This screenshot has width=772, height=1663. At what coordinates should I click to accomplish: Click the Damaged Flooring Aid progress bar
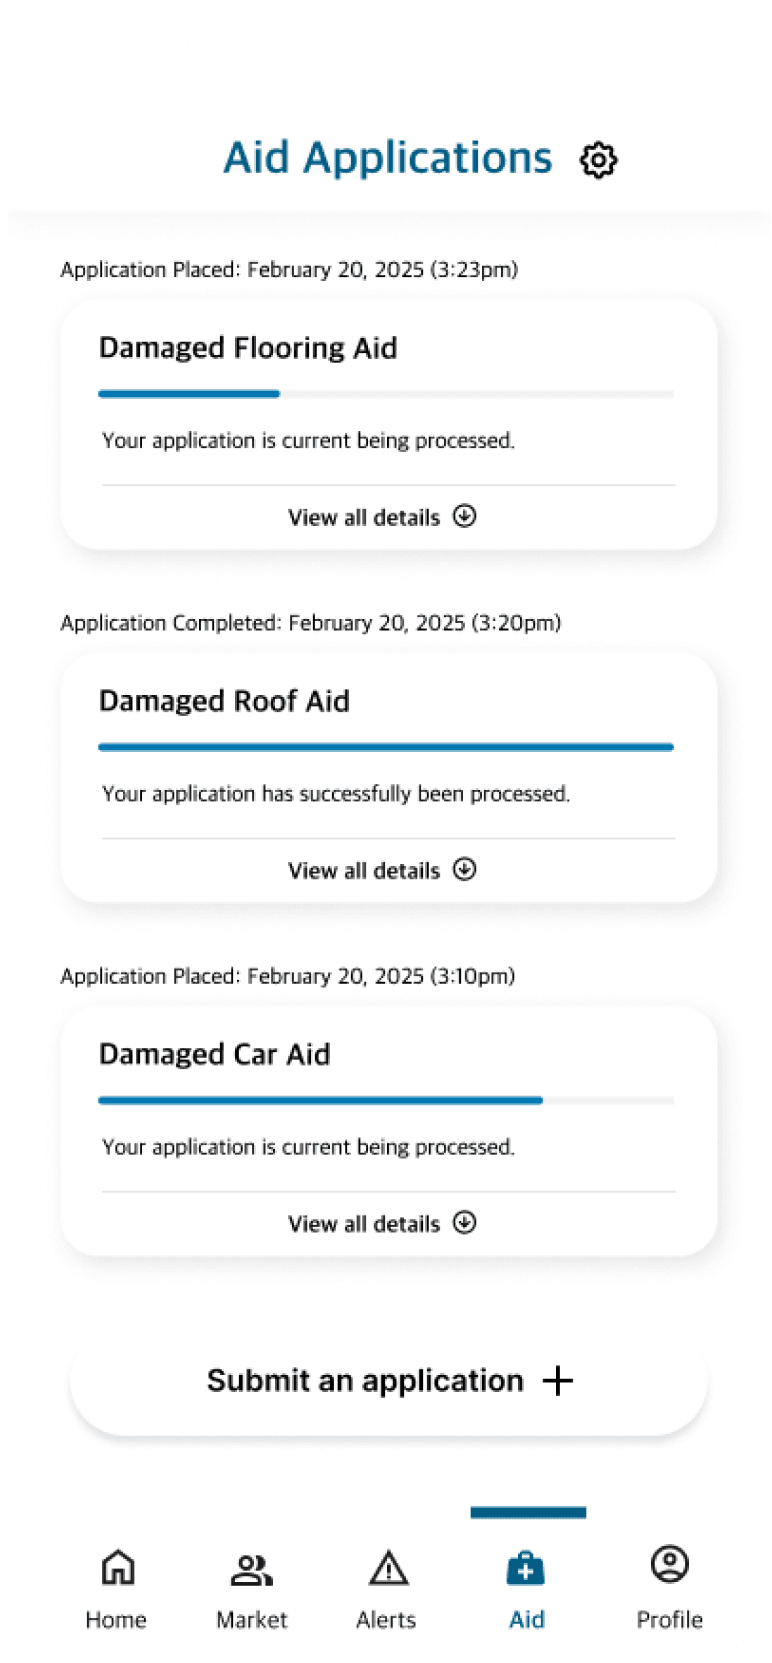pos(386,394)
